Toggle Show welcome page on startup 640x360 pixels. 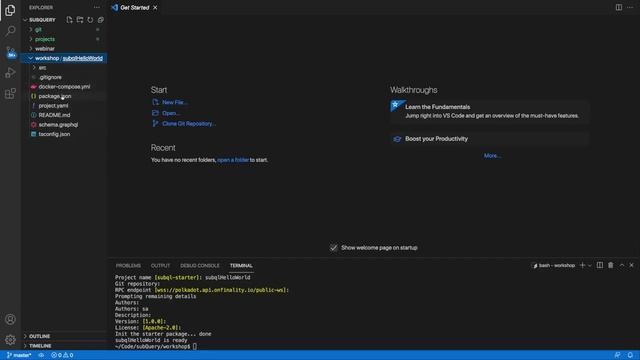pyautogui.click(x=333, y=248)
